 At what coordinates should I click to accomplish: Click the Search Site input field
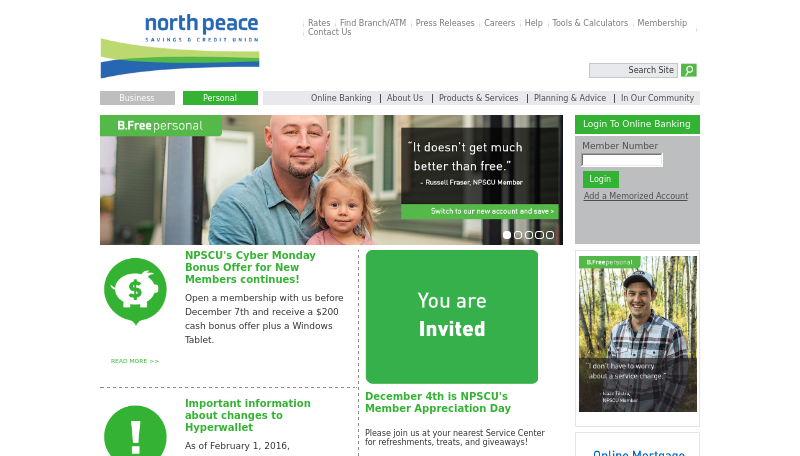point(633,70)
